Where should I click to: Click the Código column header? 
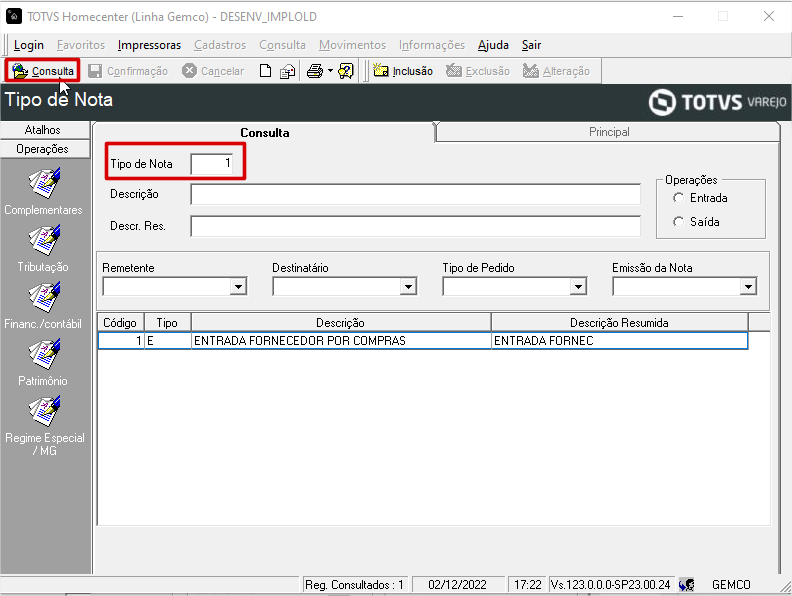click(x=120, y=323)
